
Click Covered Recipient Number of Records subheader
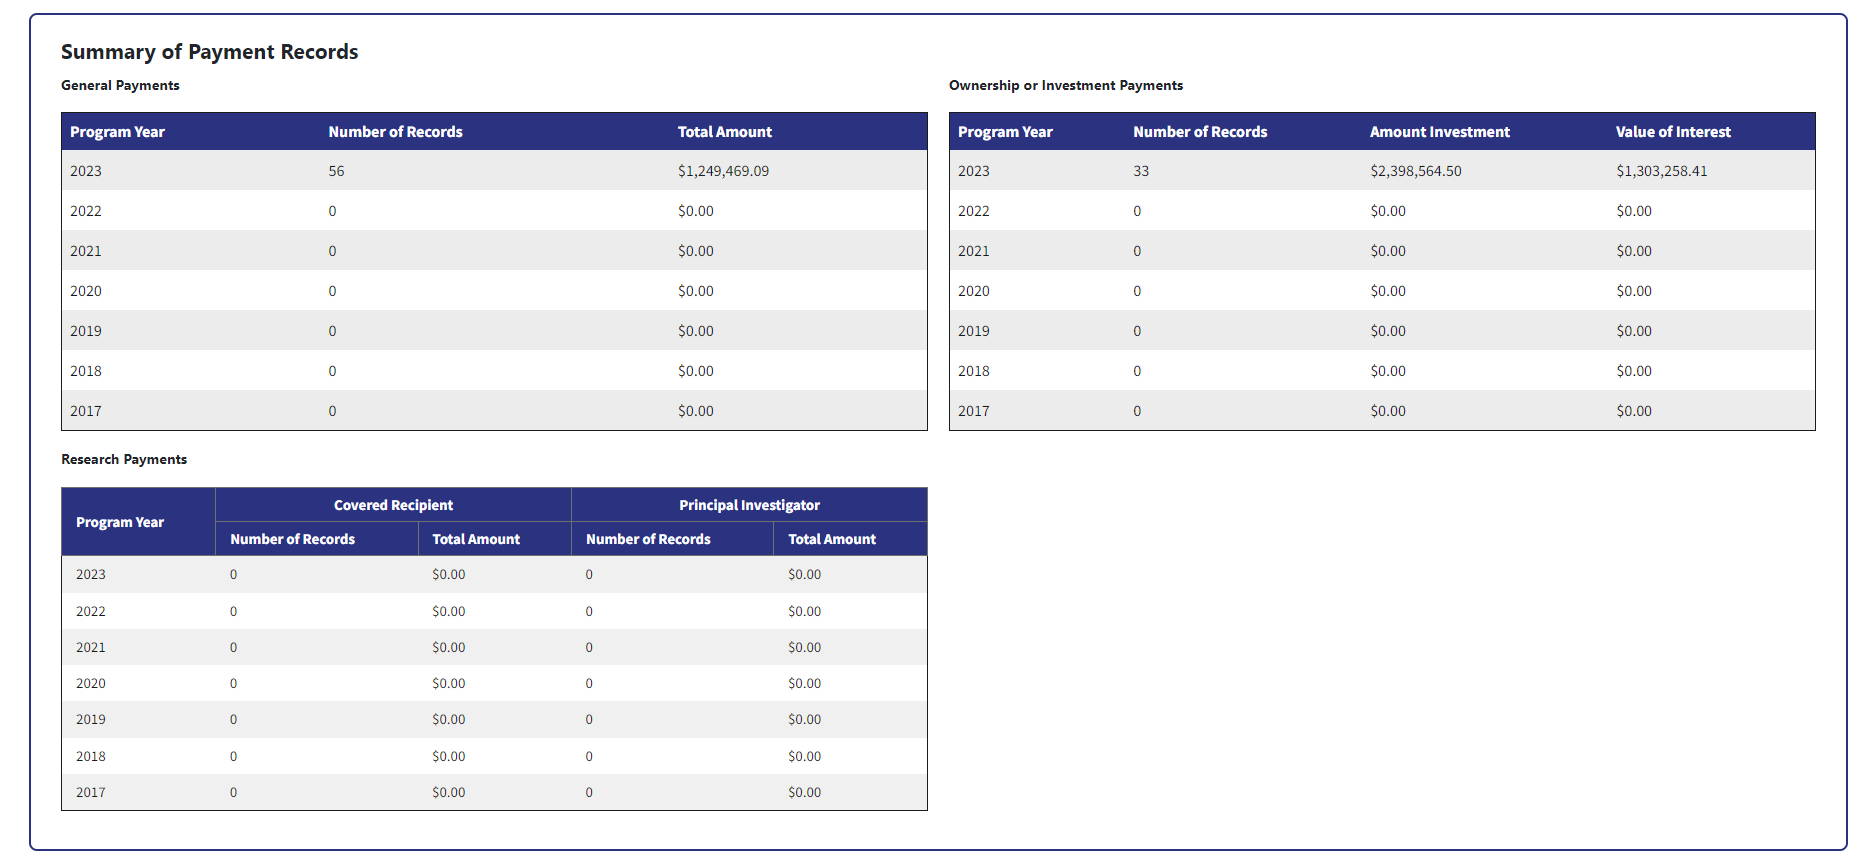(292, 539)
